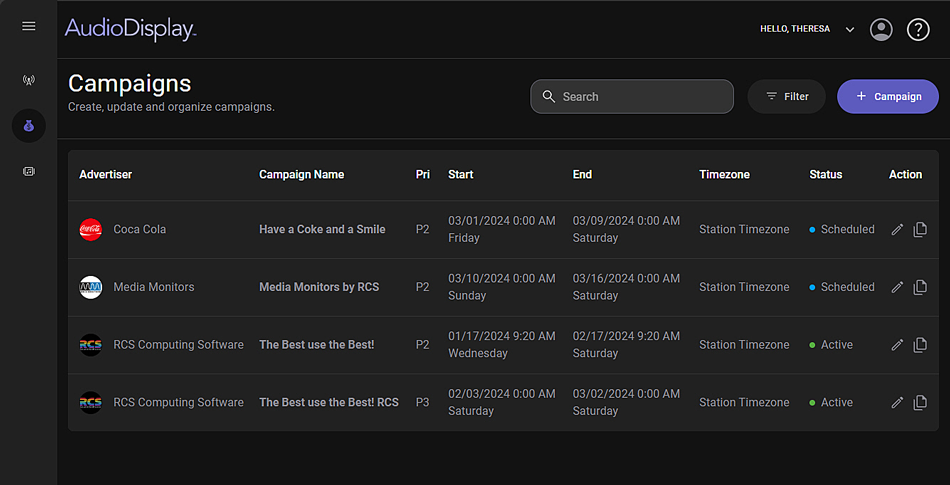This screenshot has height=485, width=950.
Task: Click the 03/16/2024 0:00 AM end date
Action: [x=626, y=279]
